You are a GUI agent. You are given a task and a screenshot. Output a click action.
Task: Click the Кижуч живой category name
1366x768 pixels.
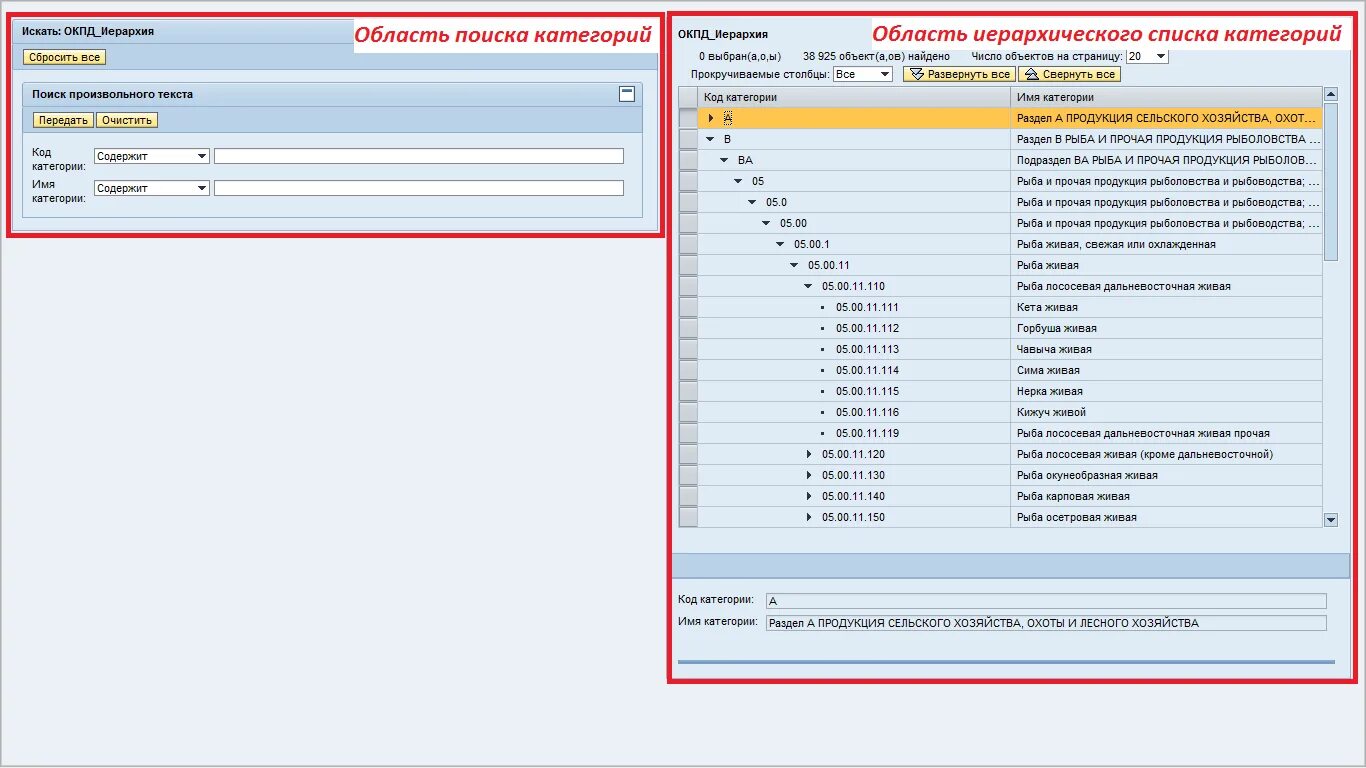click(1051, 412)
